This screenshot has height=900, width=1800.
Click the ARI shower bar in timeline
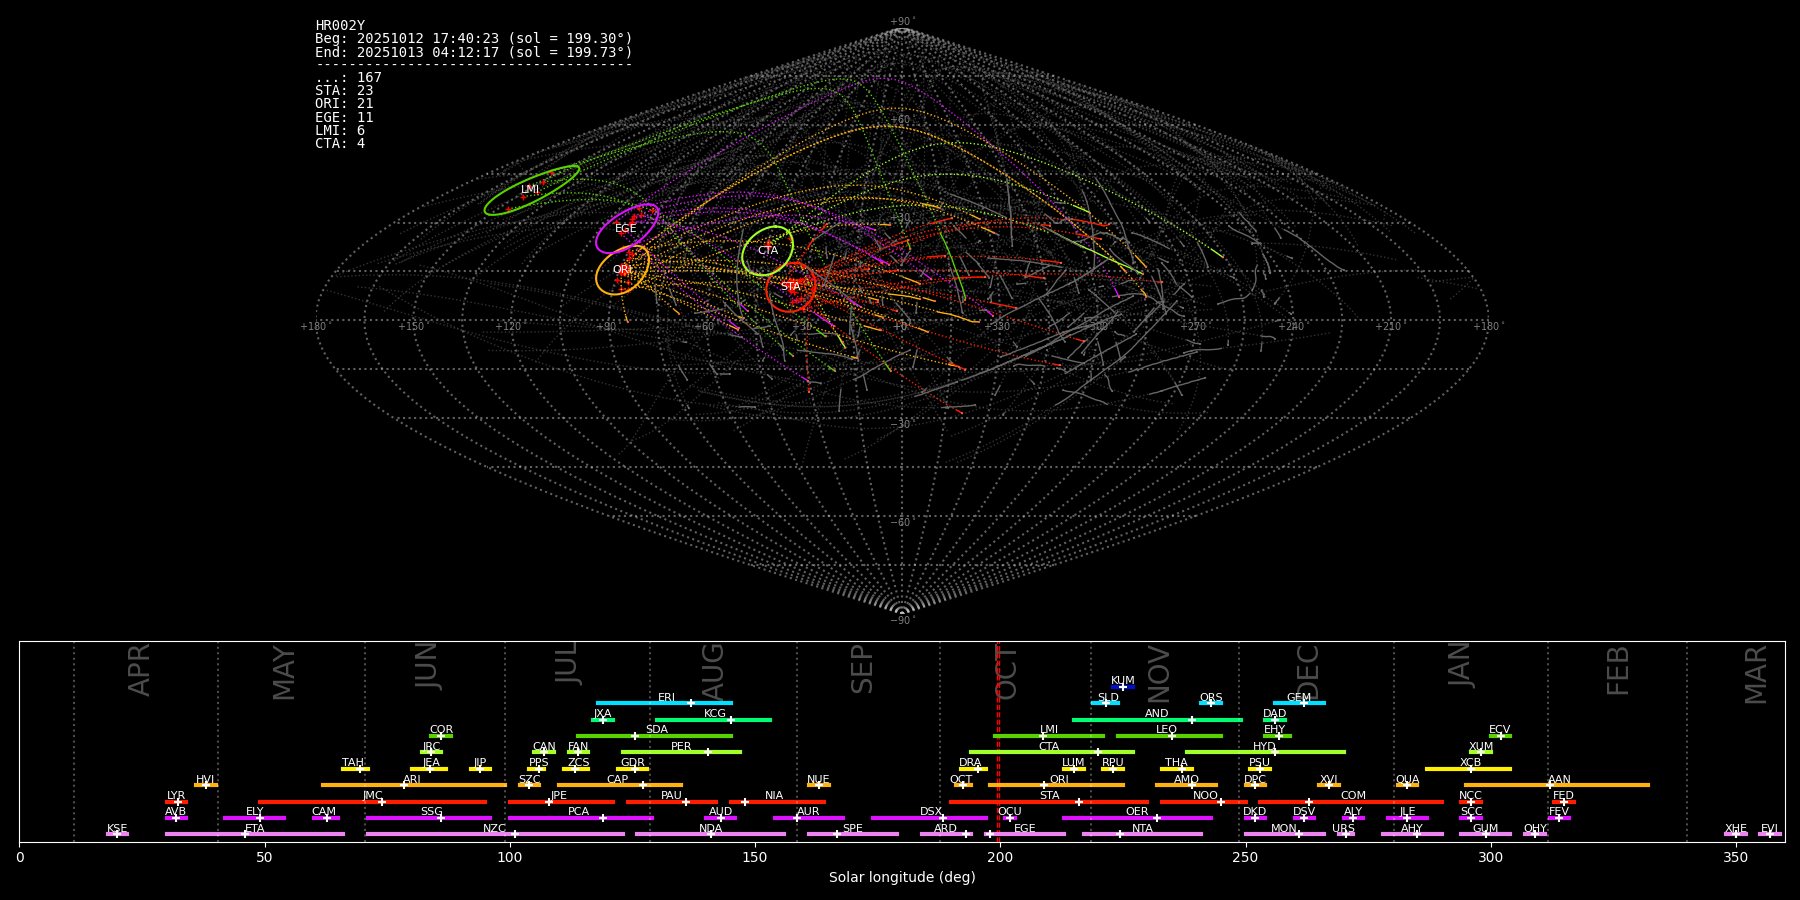[414, 785]
